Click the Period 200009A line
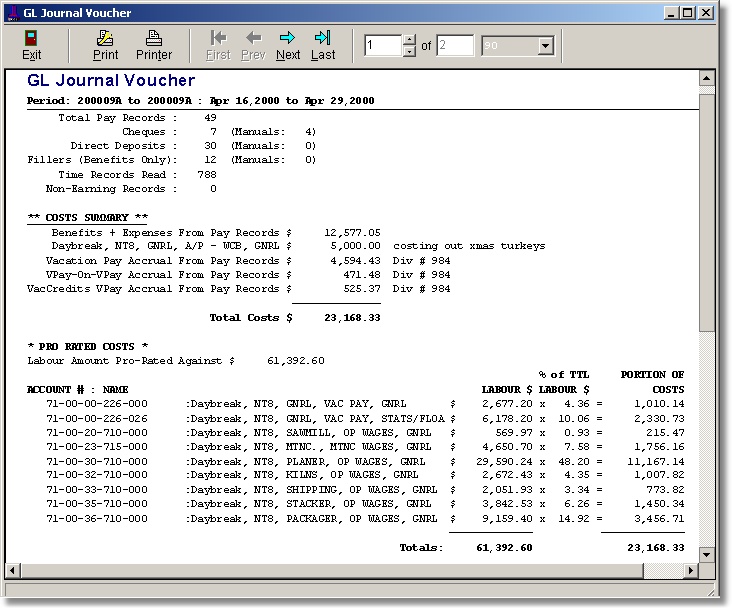 pos(200,101)
